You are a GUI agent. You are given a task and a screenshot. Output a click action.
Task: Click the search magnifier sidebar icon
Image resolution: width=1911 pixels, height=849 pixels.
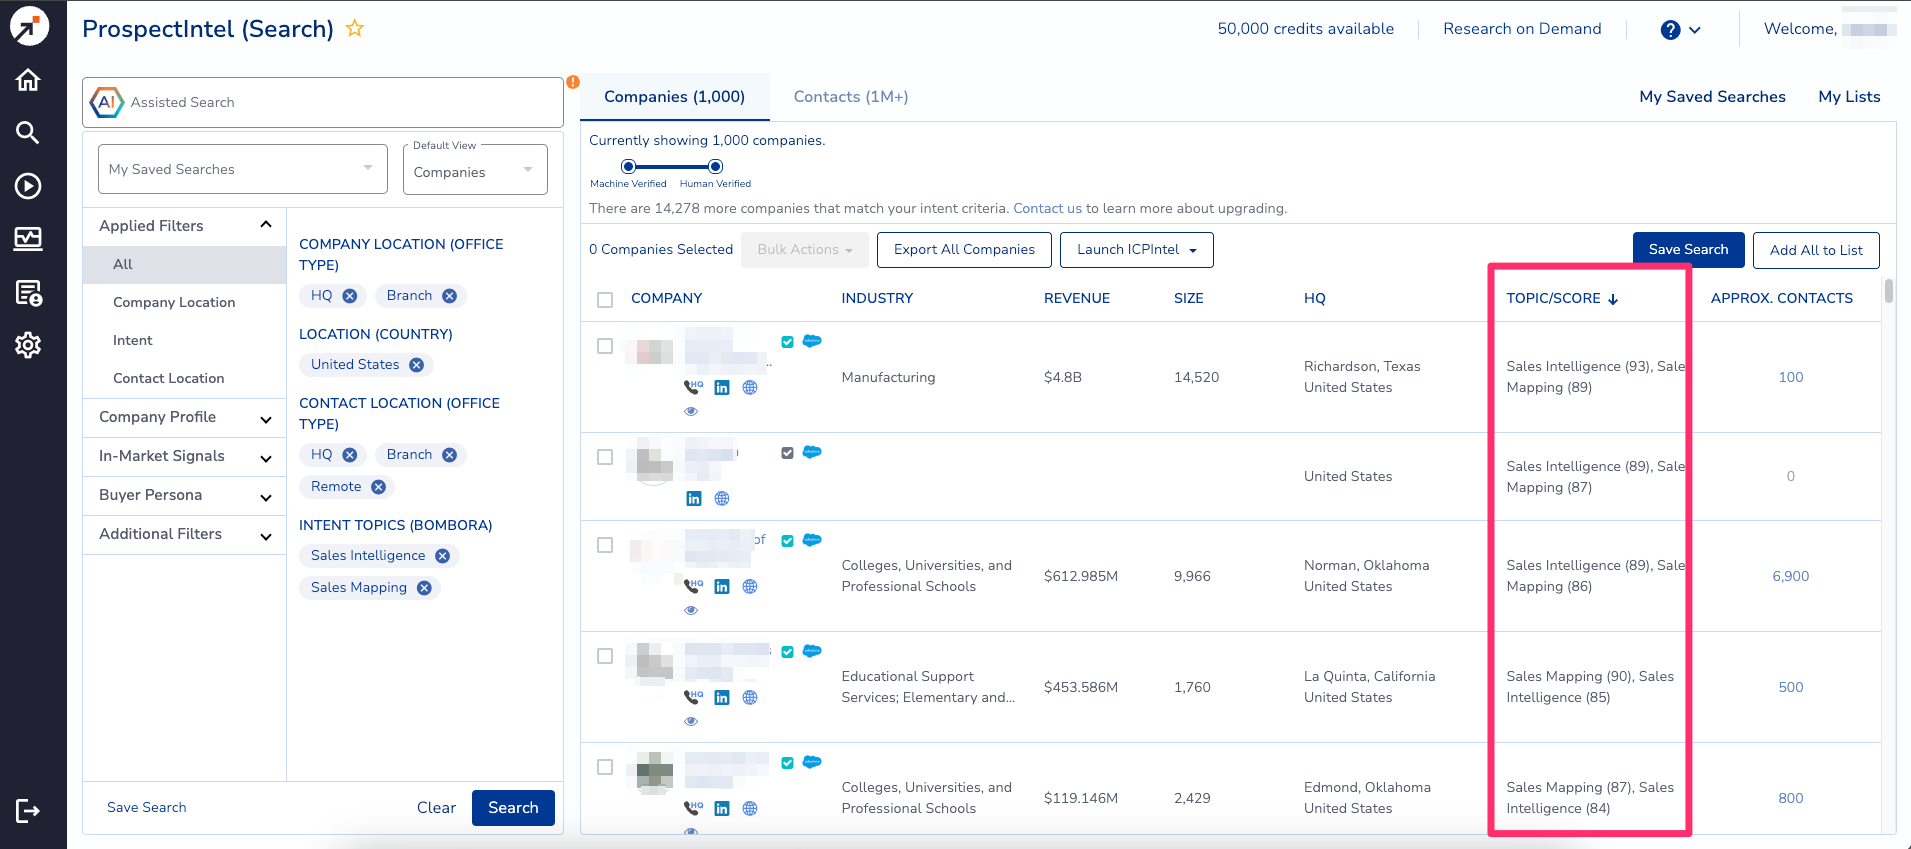pyautogui.click(x=28, y=132)
